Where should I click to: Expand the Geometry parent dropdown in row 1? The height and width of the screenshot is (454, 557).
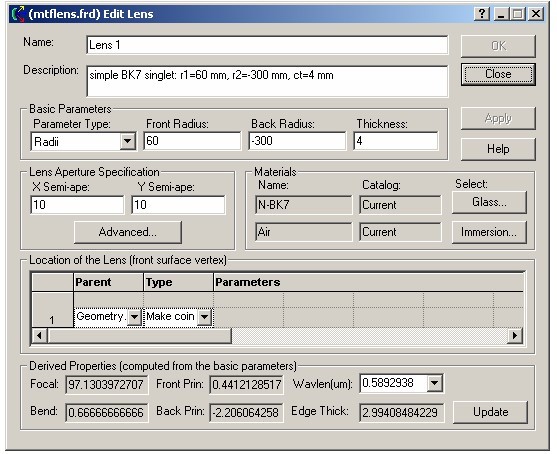134,317
